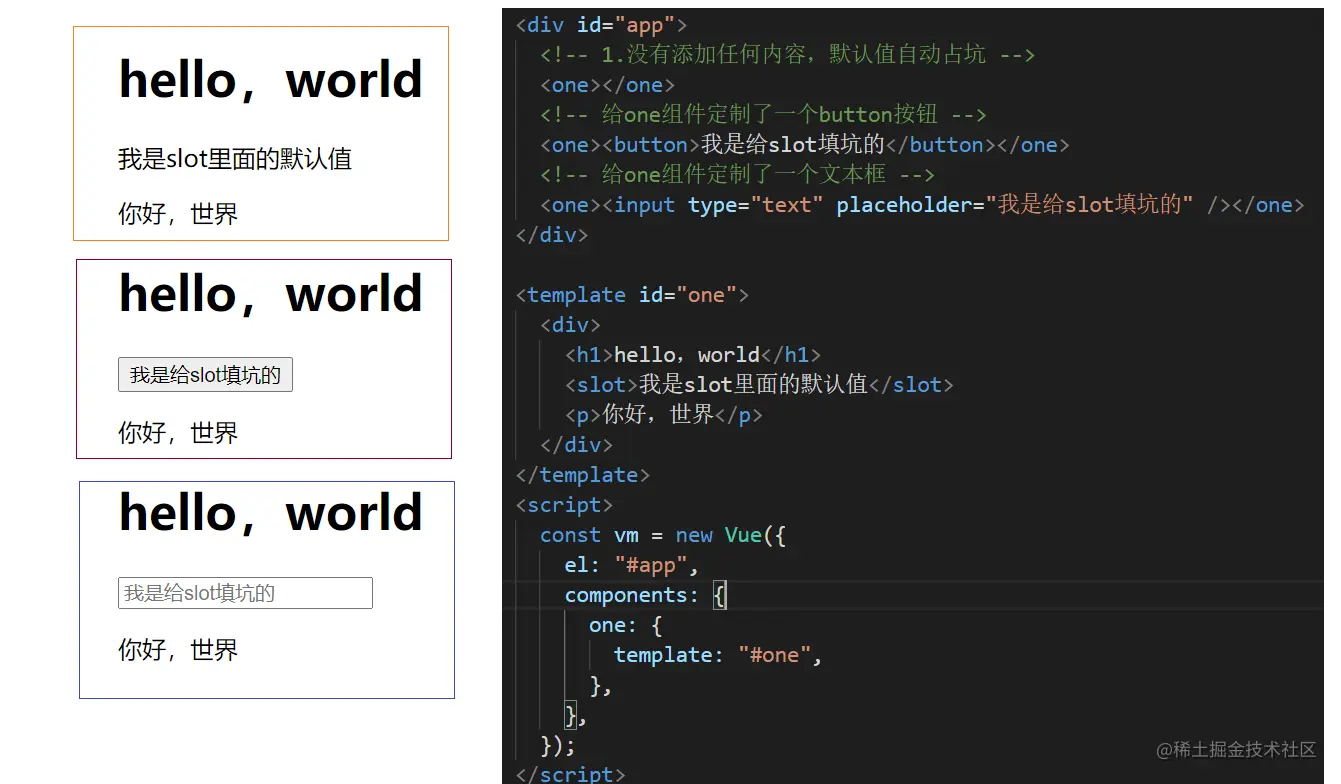Click the opening <script> tag line
Viewport: 1341px width, 784px height.
click(564, 505)
